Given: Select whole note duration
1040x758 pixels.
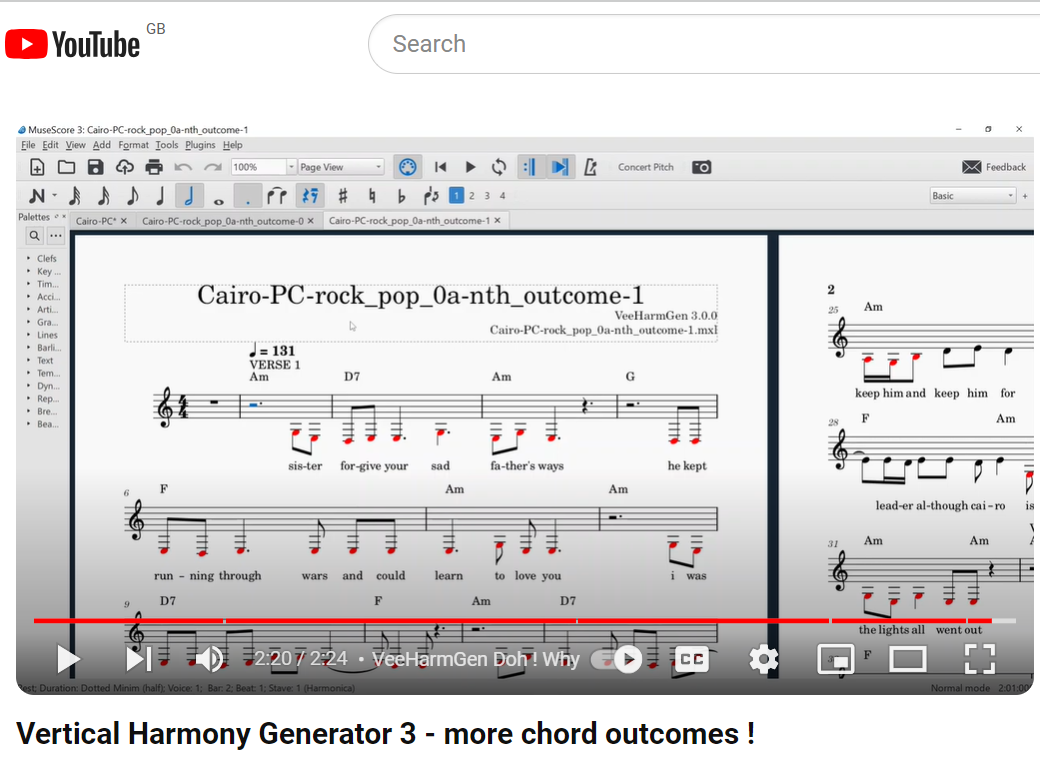Looking at the screenshot, I should tap(218, 200).
